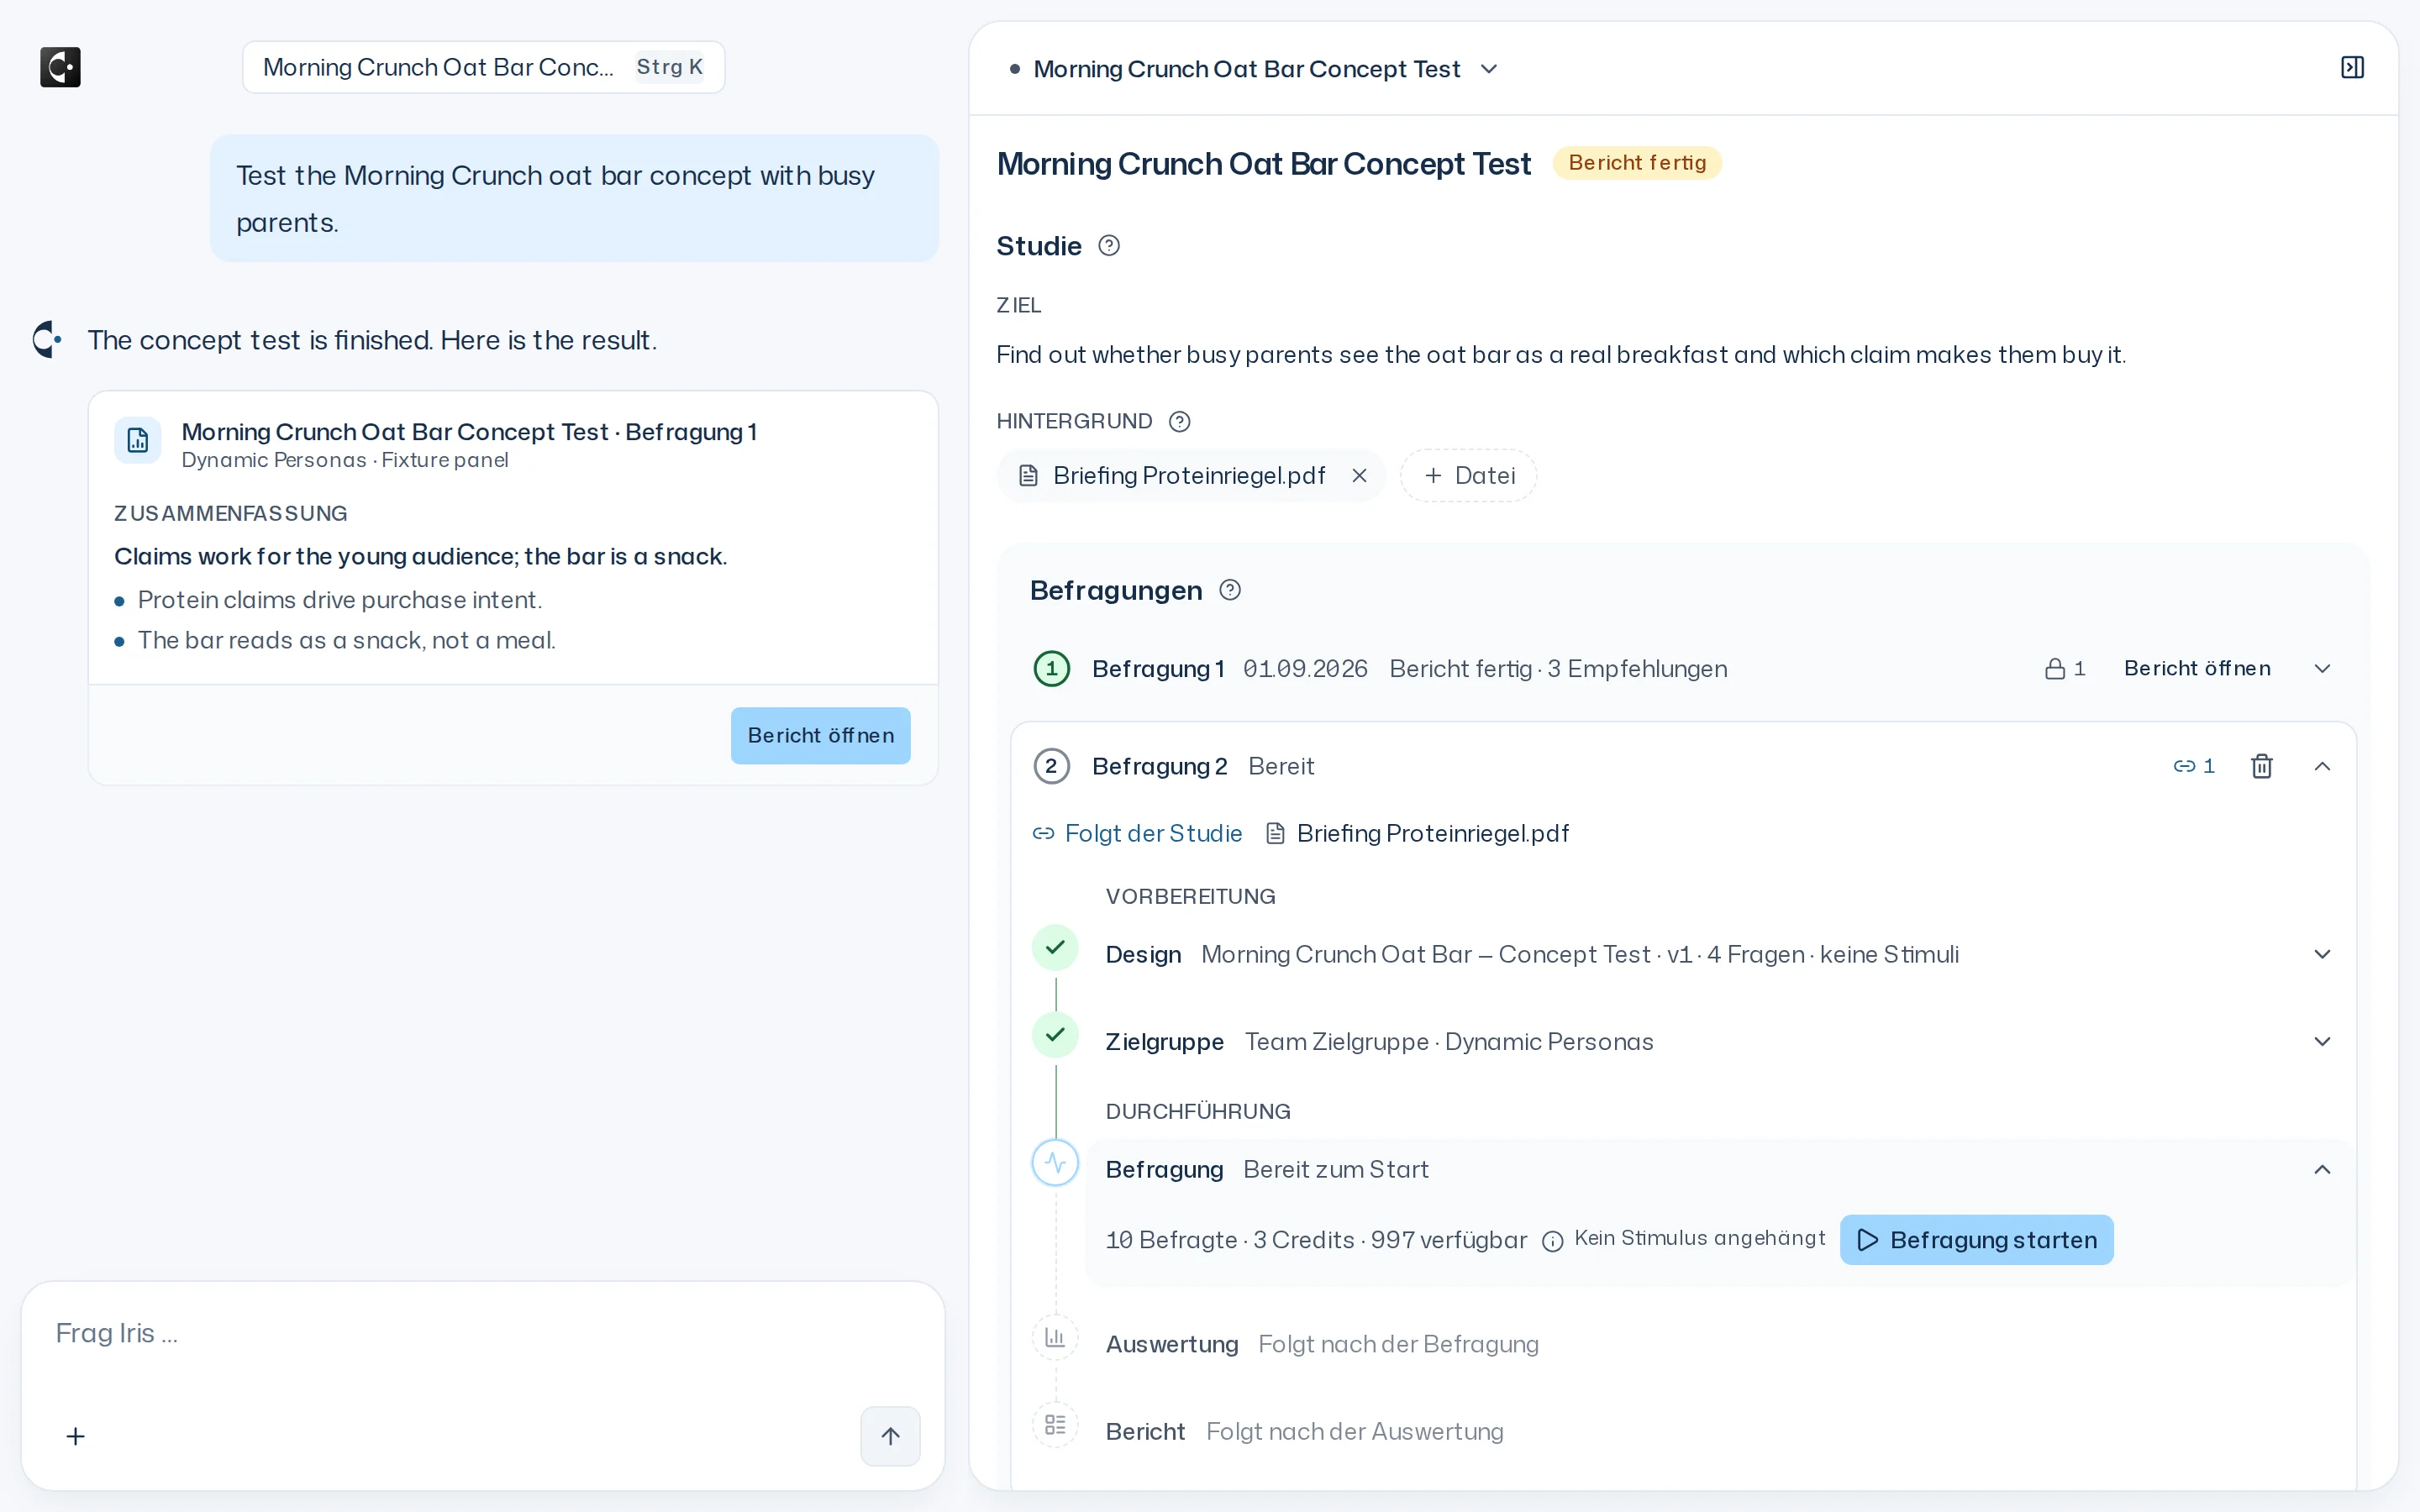
Task: Add a file with the Datei button
Action: pos(1468,476)
